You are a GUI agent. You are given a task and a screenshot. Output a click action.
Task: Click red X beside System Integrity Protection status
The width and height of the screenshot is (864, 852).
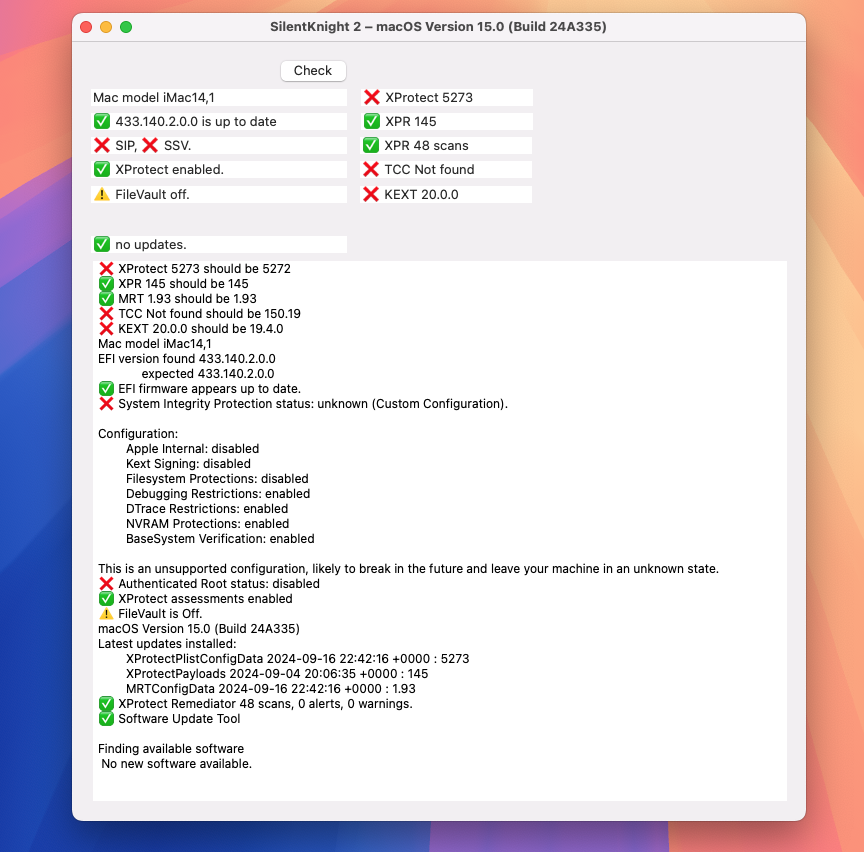coord(106,403)
